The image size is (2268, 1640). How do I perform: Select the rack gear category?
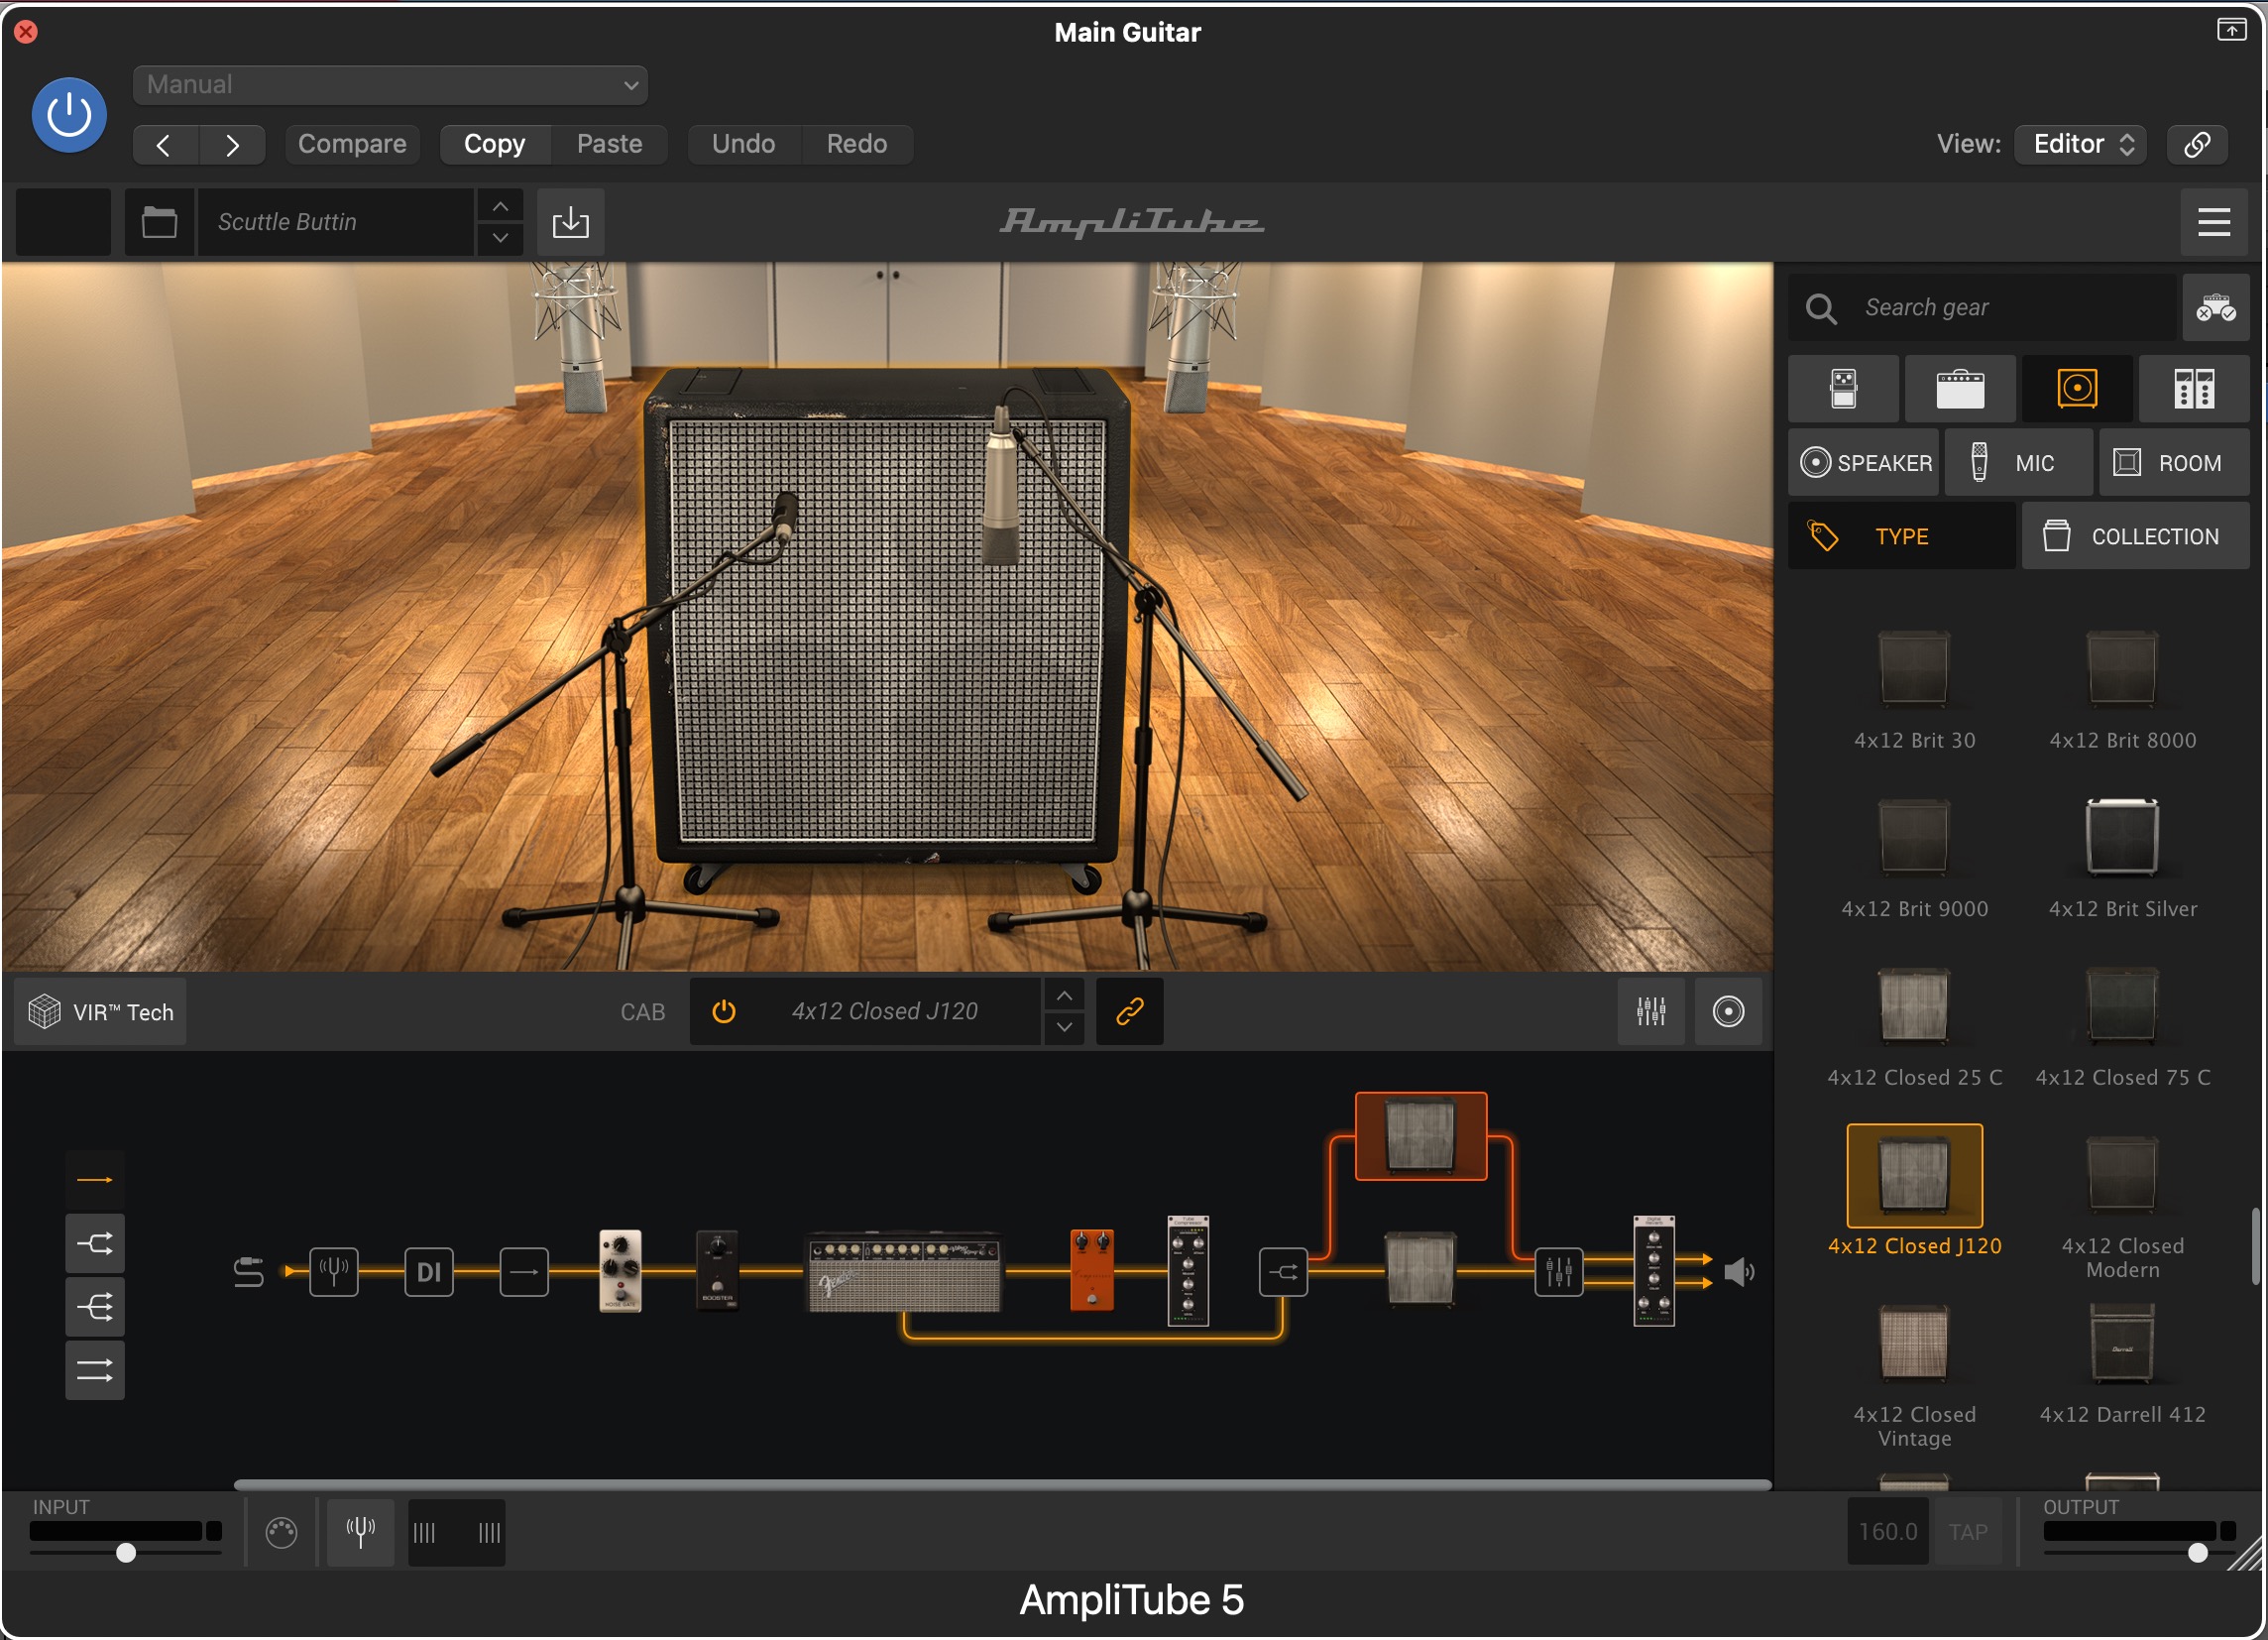pyautogui.click(x=2195, y=389)
